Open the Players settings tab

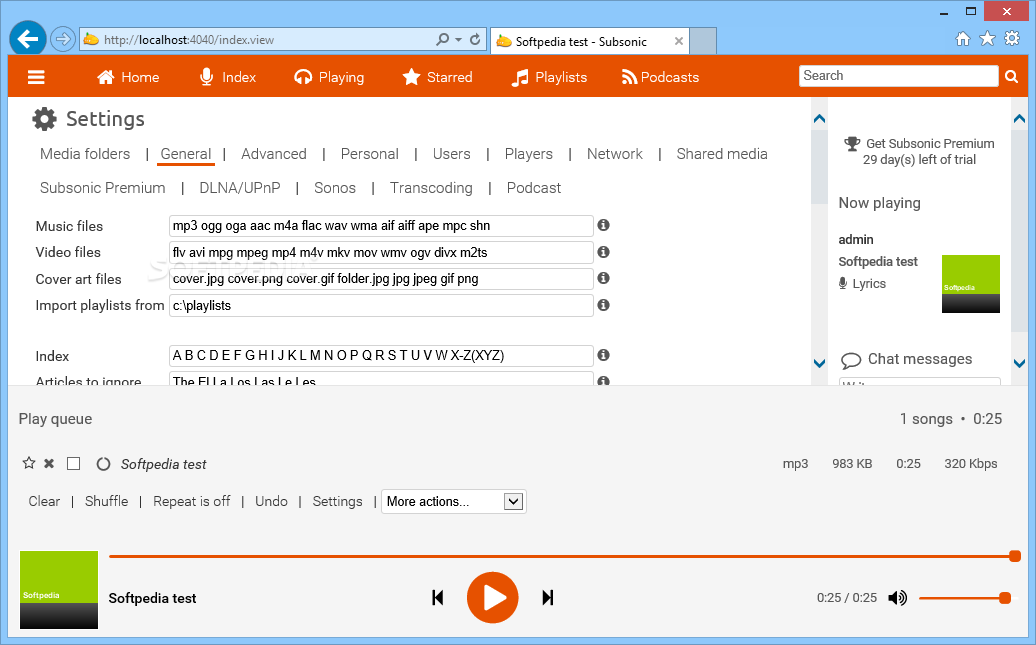(x=529, y=154)
